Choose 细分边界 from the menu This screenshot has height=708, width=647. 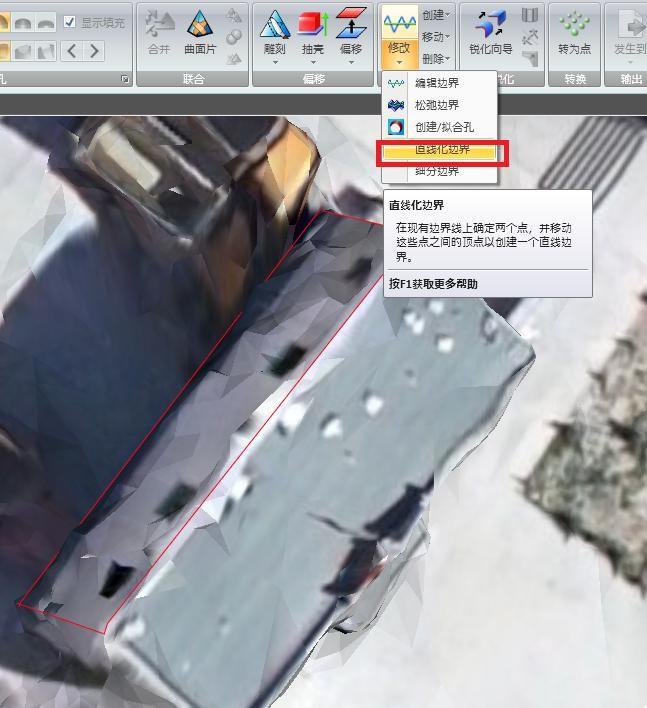(439, 171)
